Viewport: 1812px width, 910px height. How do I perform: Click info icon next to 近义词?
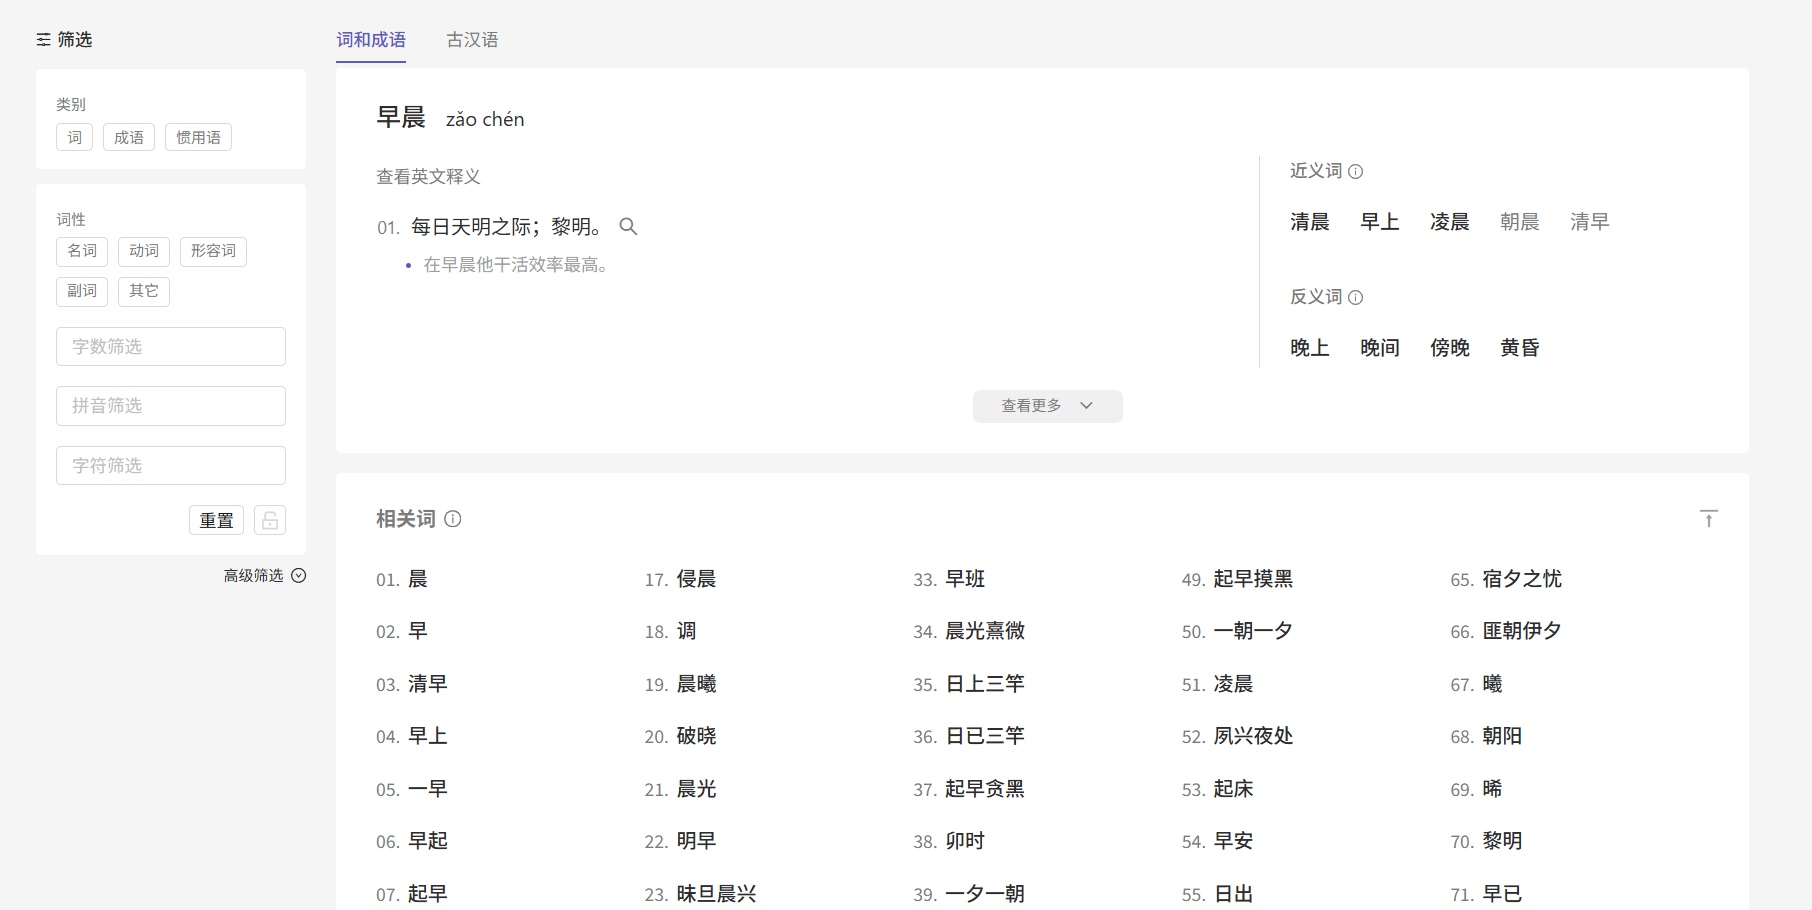1356,172
